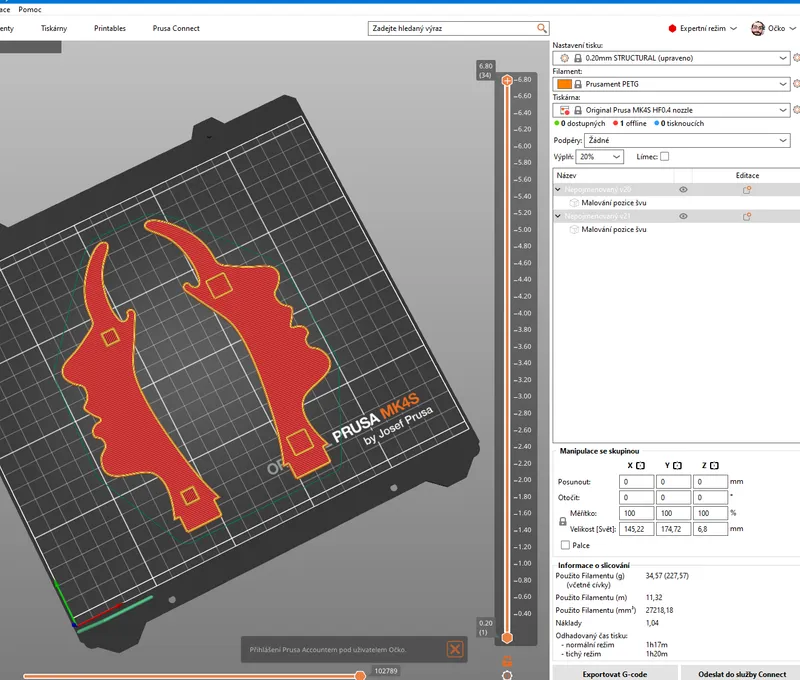Toggle visibility of Nepojmenovaný v21
The width and height of the screenshot is (800, 680).
click(683, 216)
